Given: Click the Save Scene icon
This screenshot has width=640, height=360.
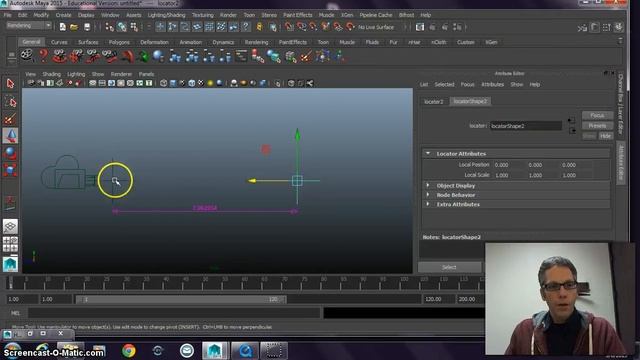Looking at the screenshot, I should point(87,27).
